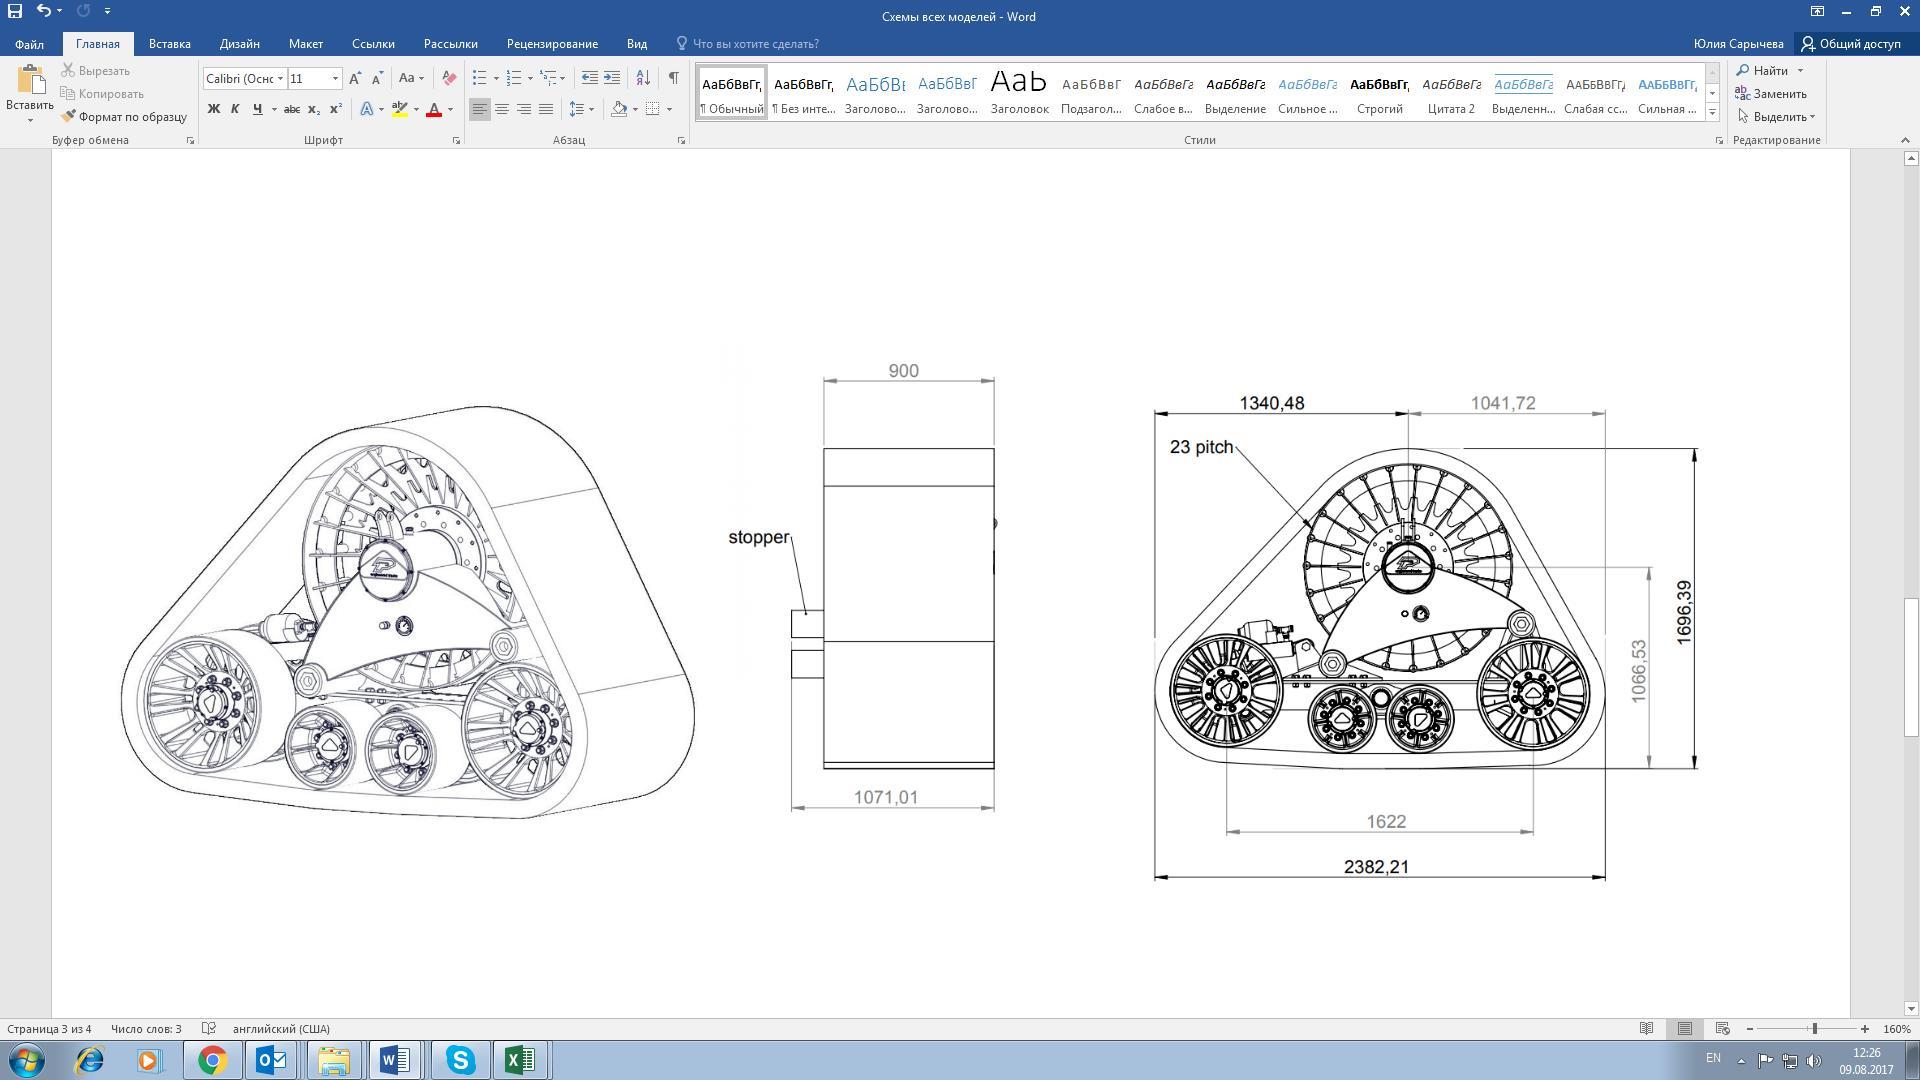Apply superscript formatting
Image resolution: width=1920 pixels, height=1080 pixels.
(x=335, y=109)
